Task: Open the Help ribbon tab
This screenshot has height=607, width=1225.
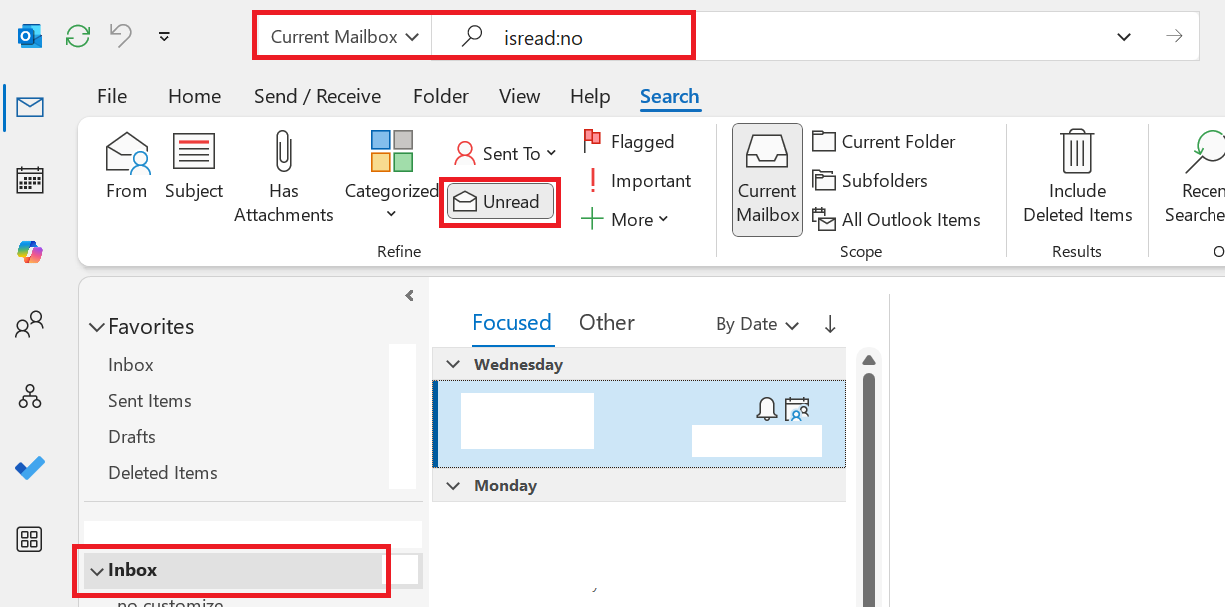Action: click(x=590, y=96)
